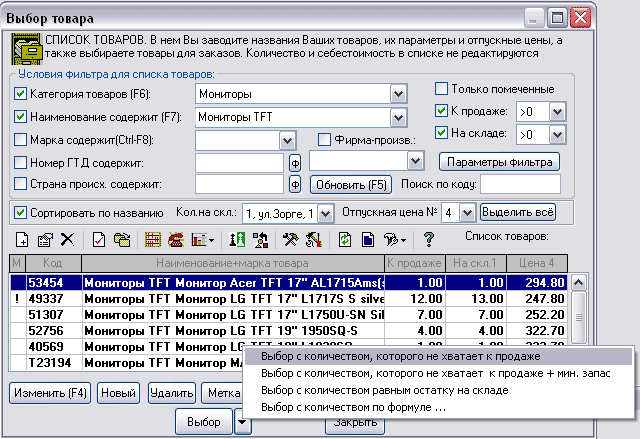
Task: Enable Марка содержит (Ctrl-F8) checkbox
Action: pos(20,140)
